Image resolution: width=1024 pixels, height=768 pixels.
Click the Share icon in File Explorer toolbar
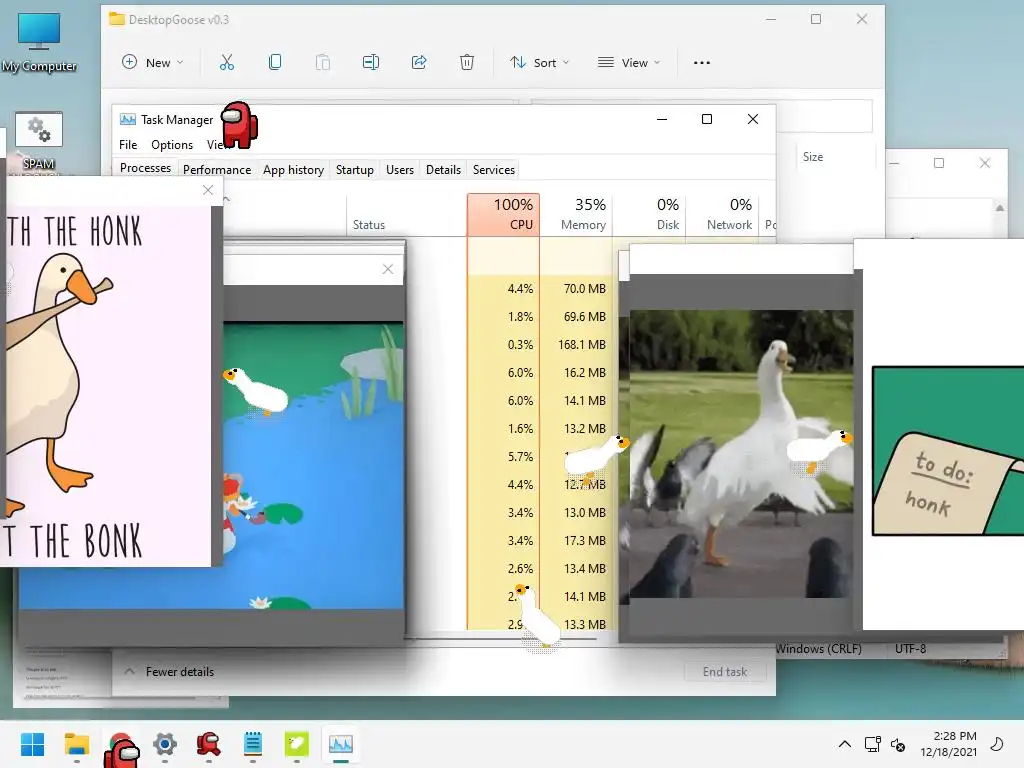tap(419, 63)
